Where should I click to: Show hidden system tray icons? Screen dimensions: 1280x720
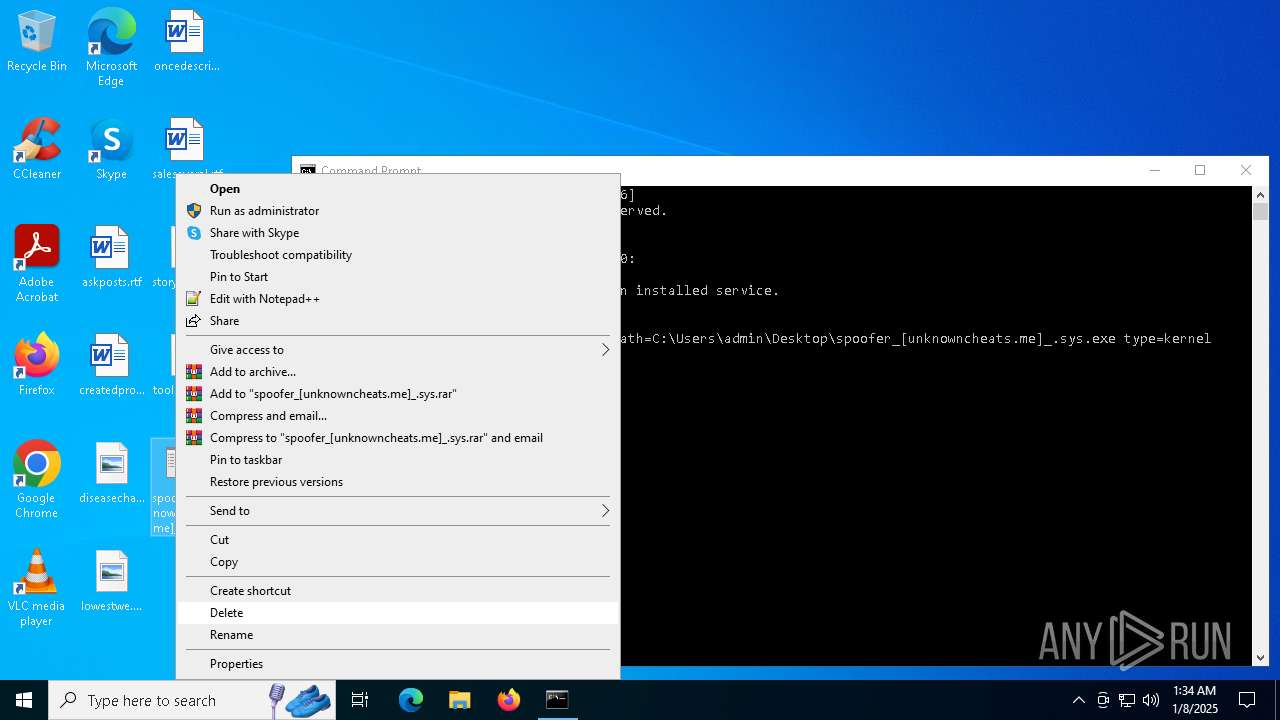coord(1078,700)
